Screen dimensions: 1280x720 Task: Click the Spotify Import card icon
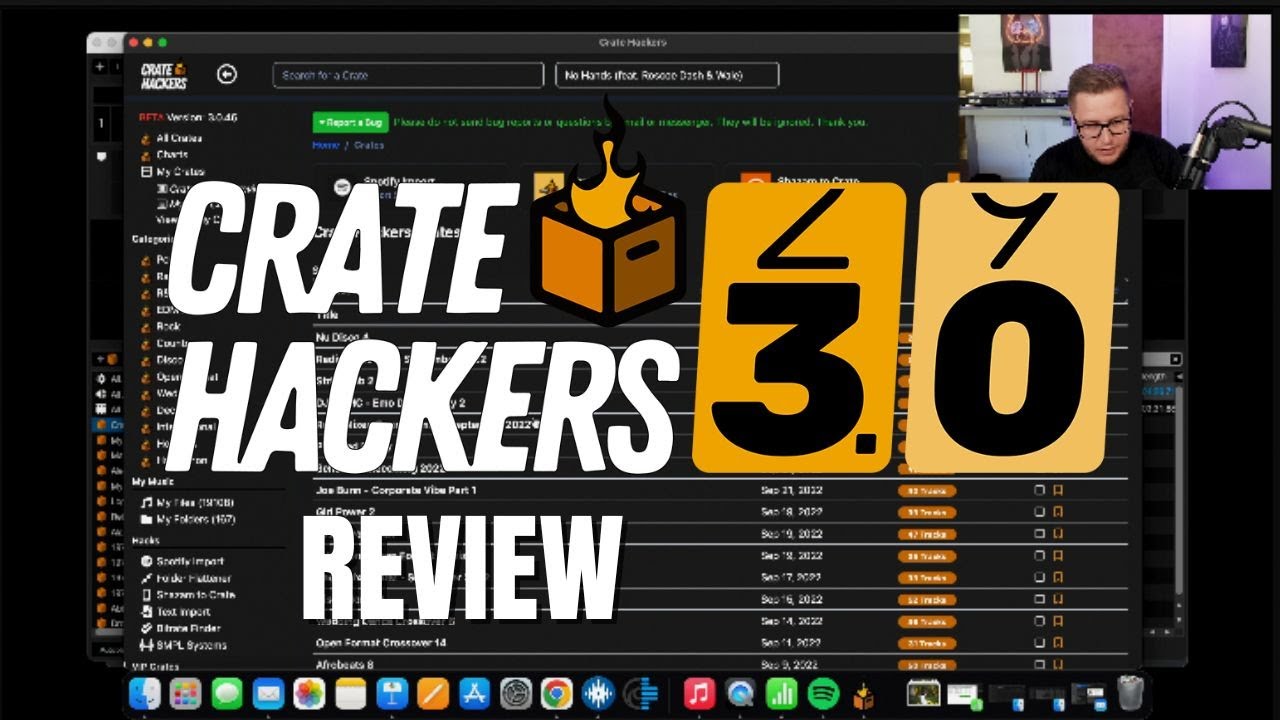coord(341,186)
